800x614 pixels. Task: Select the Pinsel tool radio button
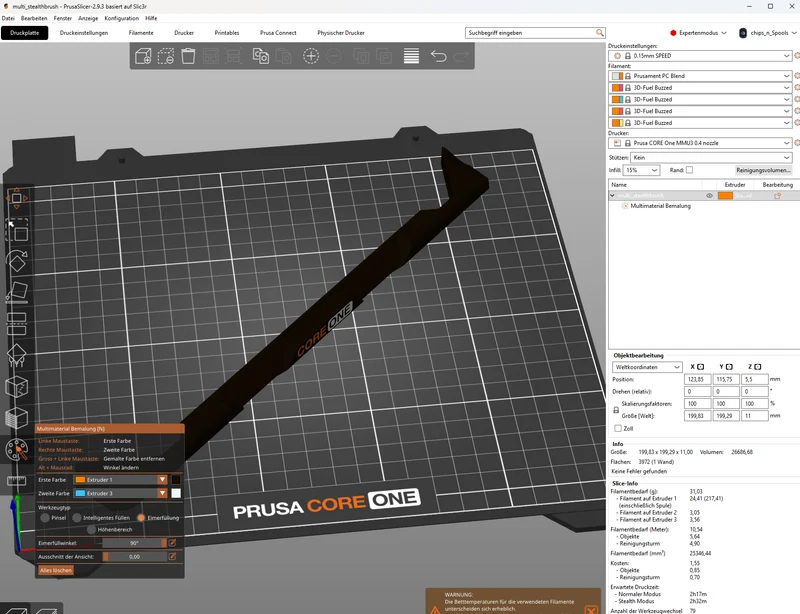(45, 518)
